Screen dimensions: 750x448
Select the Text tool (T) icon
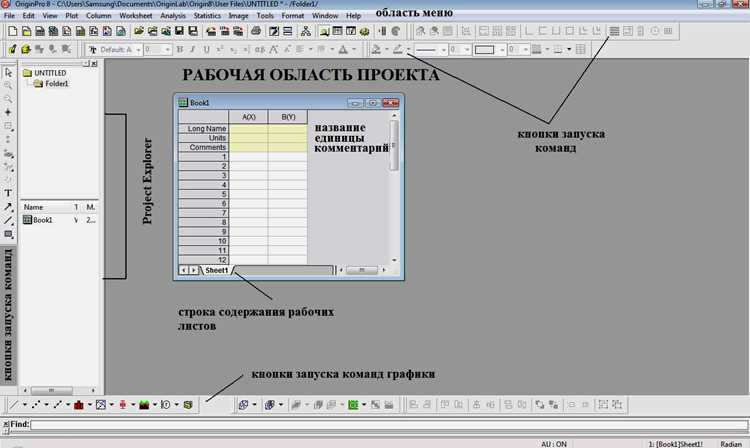8,193
